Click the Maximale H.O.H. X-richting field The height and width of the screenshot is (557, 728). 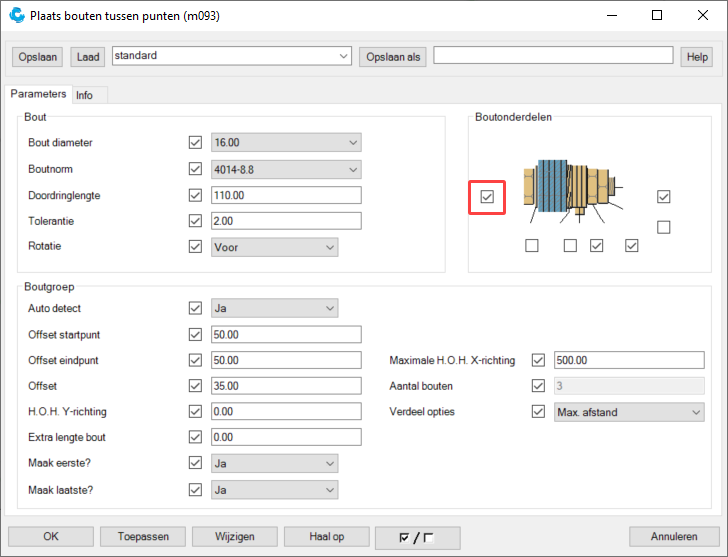coord(629,360)
